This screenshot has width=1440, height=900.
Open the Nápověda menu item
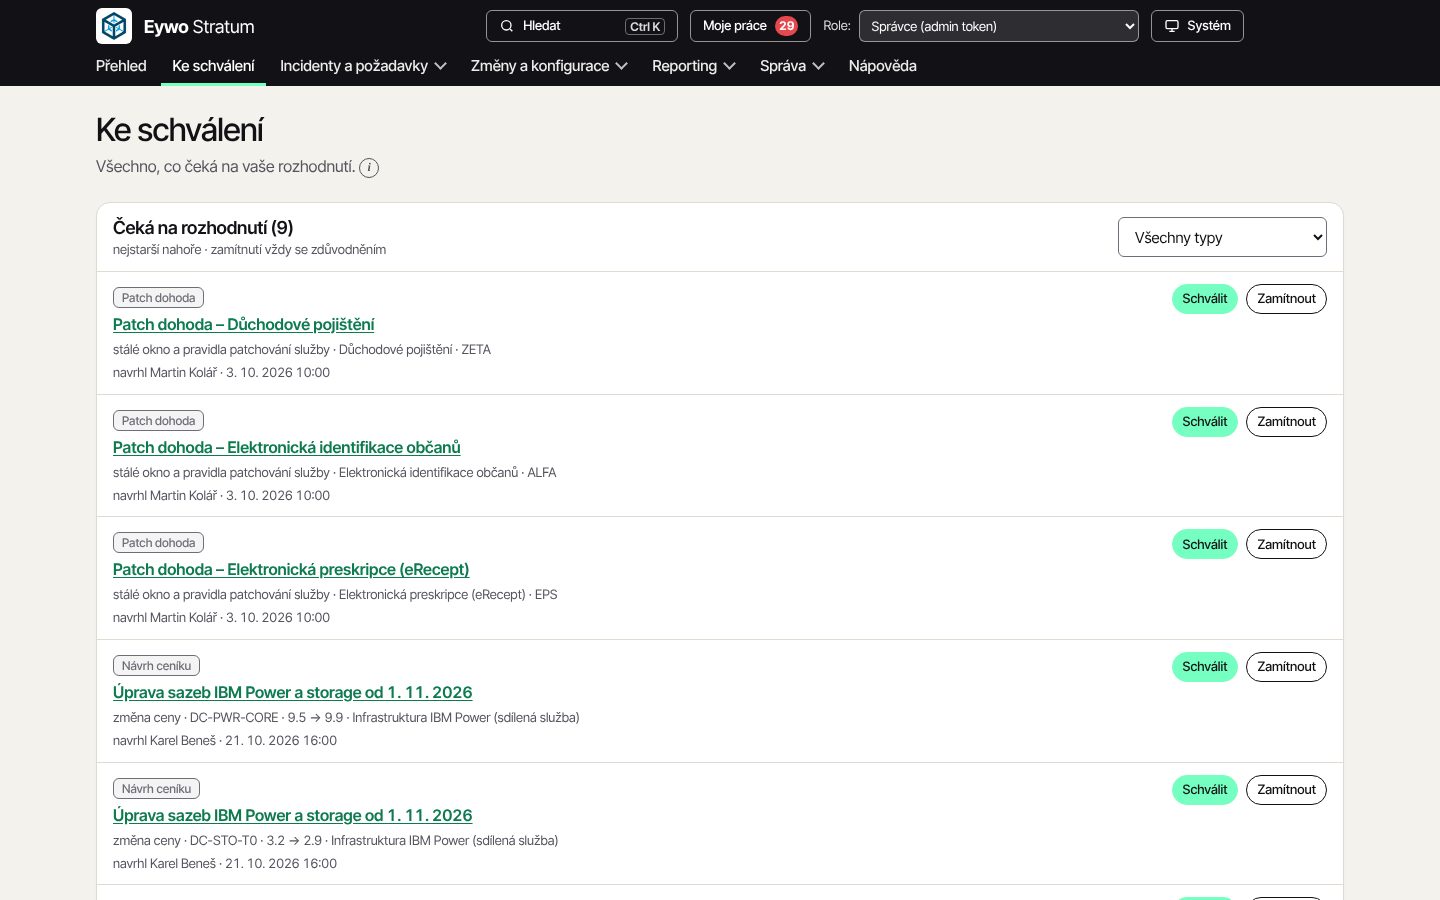[x=882, y=66]
